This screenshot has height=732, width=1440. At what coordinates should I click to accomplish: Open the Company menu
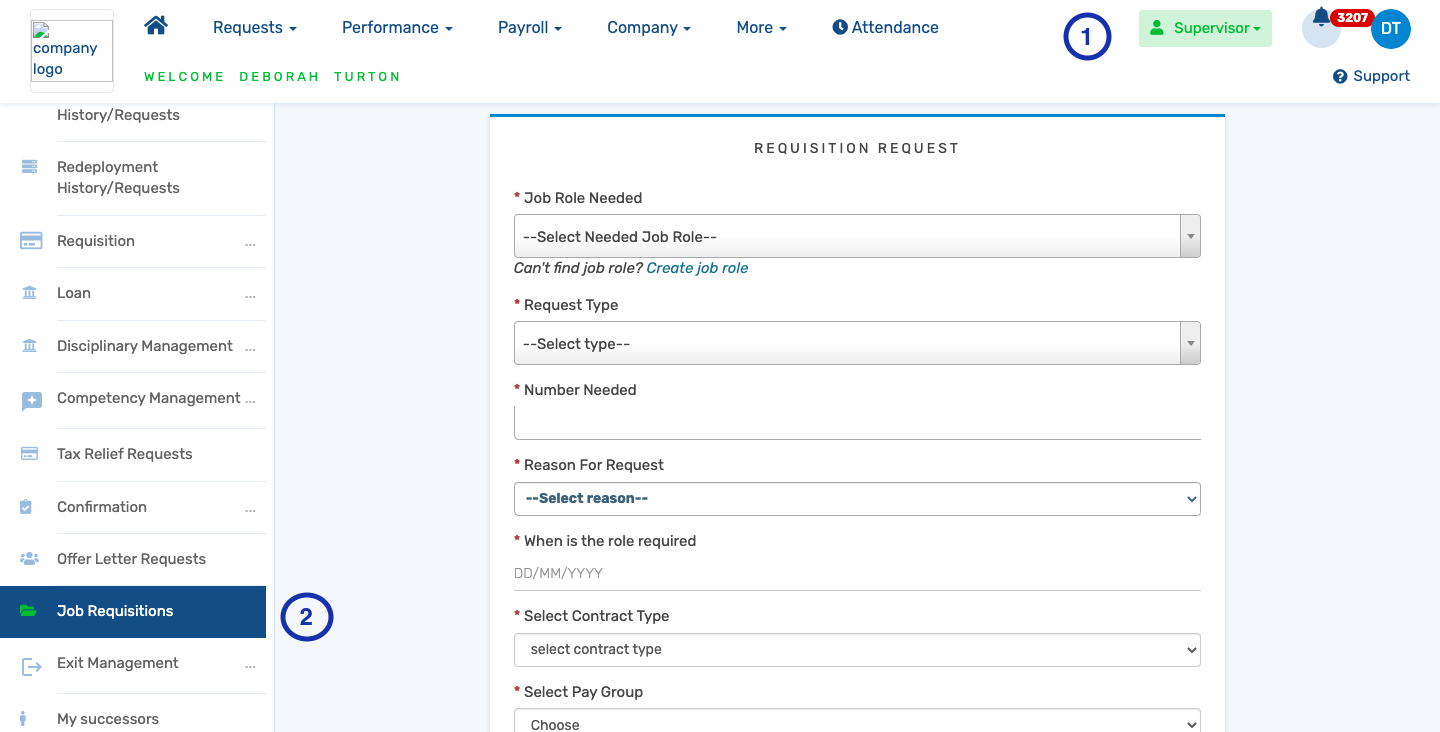648,27
